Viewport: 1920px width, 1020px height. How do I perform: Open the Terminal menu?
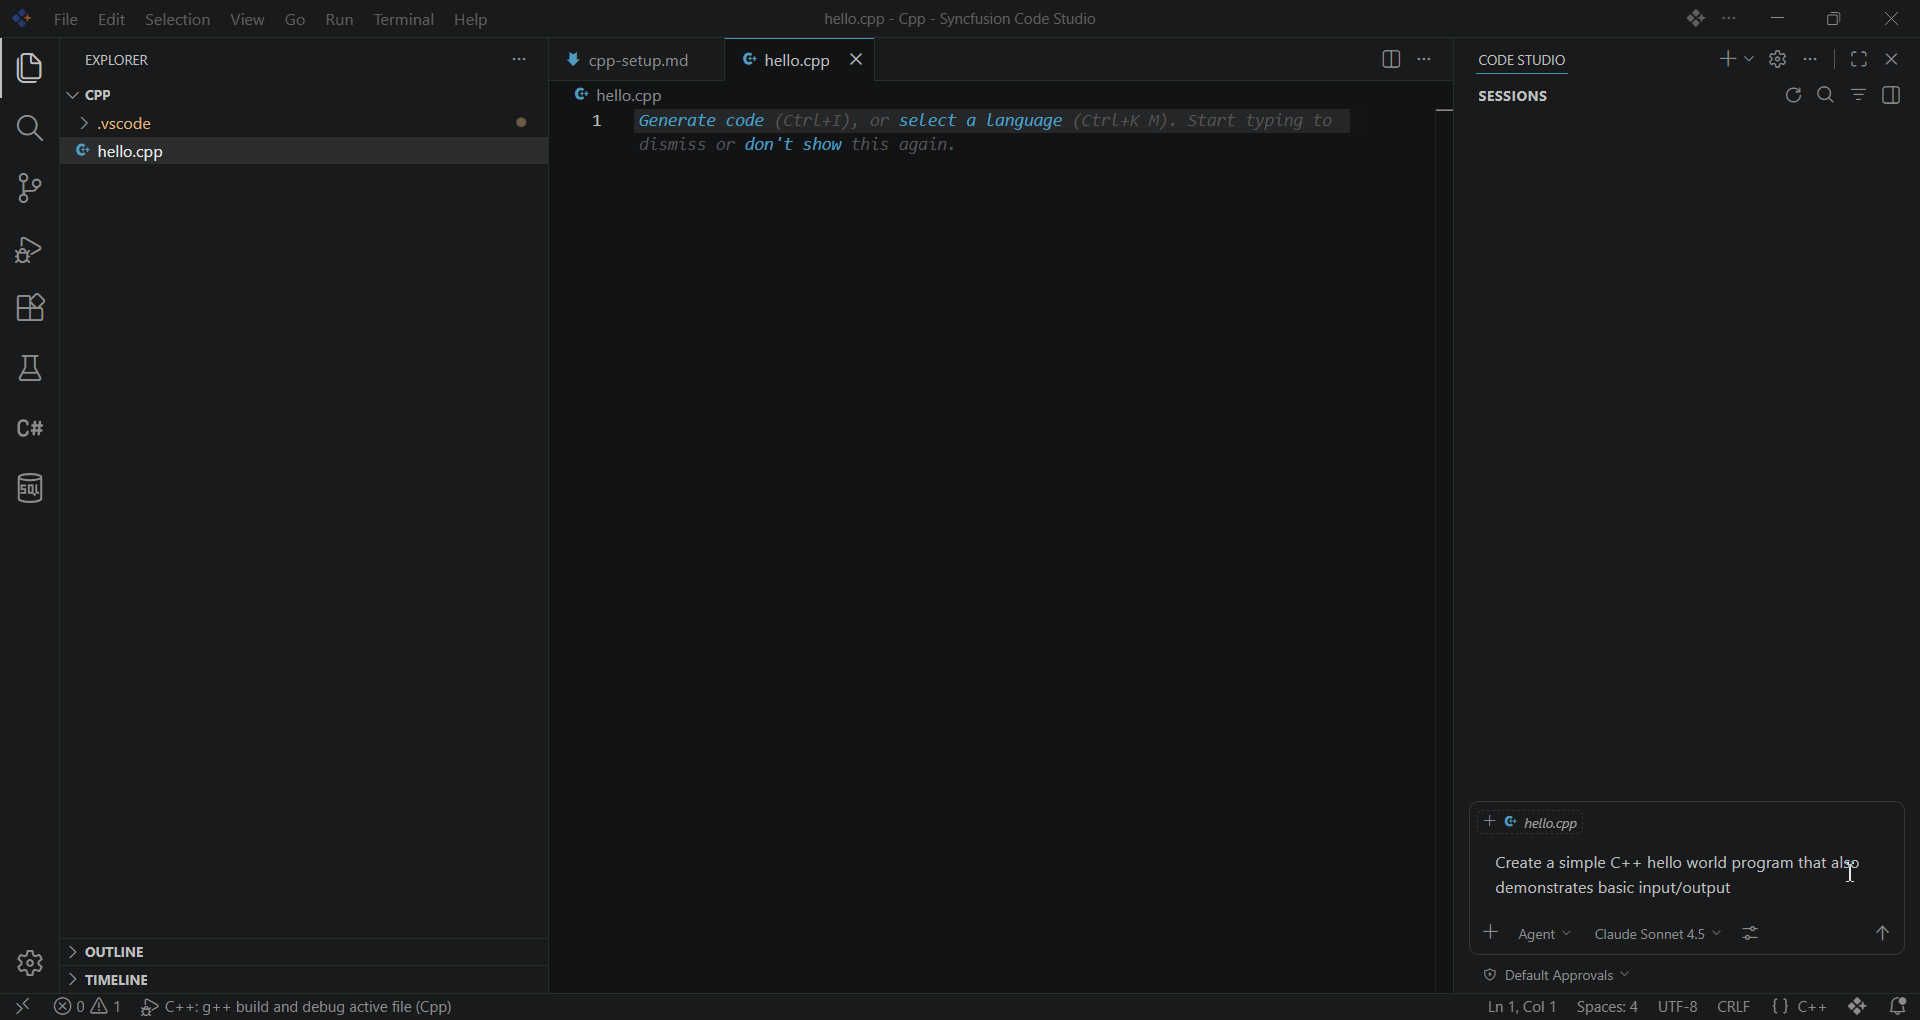[x=404, y=19]
